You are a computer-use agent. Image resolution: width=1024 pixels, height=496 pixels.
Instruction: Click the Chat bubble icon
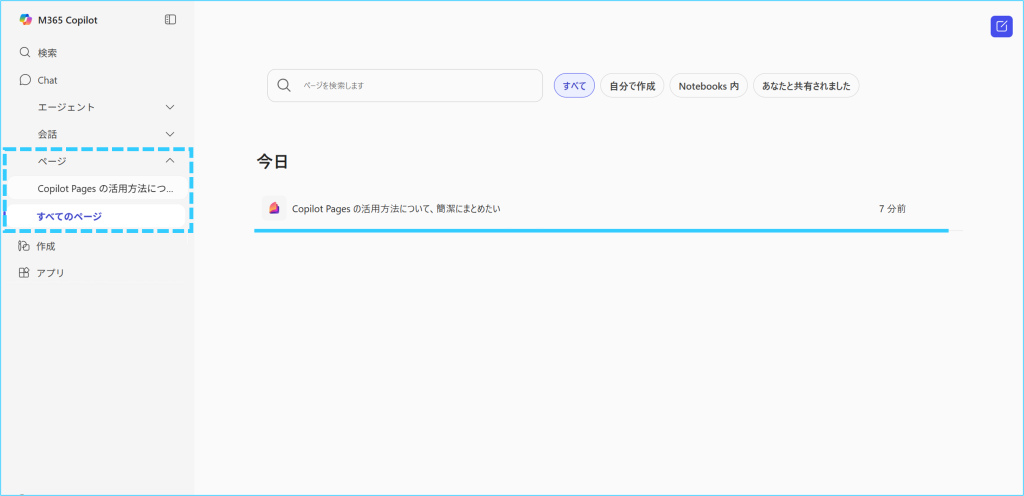click(x=25, y=80)
